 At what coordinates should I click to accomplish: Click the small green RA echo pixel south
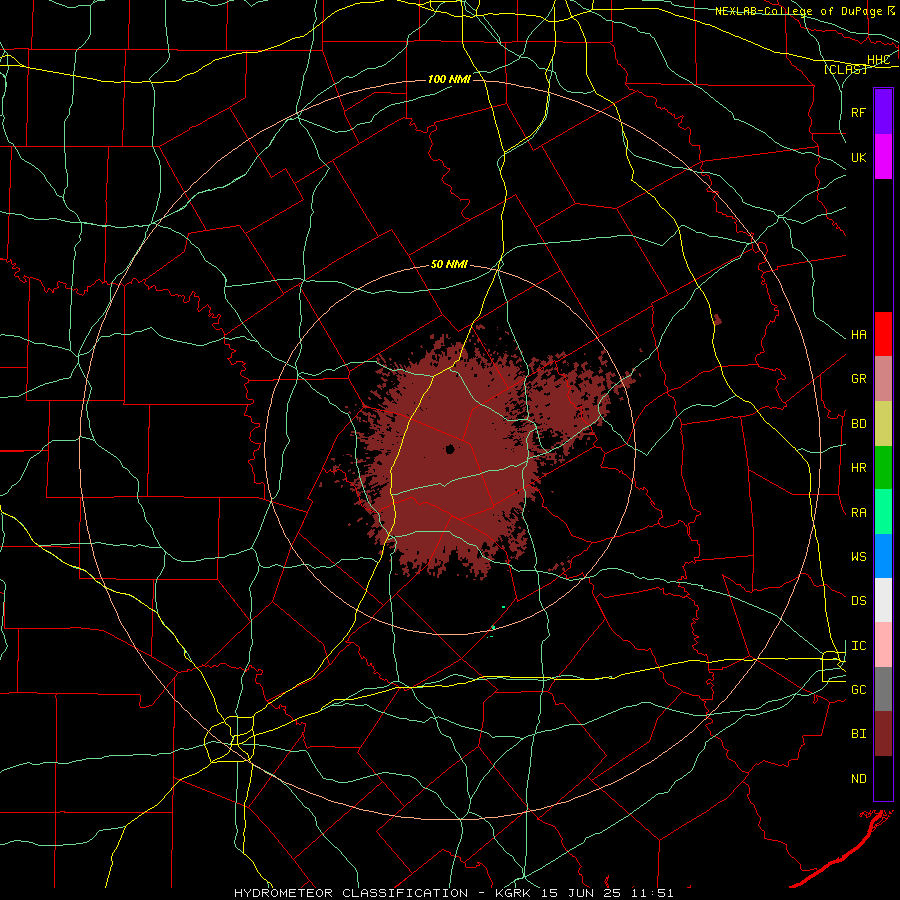[503, 607]
